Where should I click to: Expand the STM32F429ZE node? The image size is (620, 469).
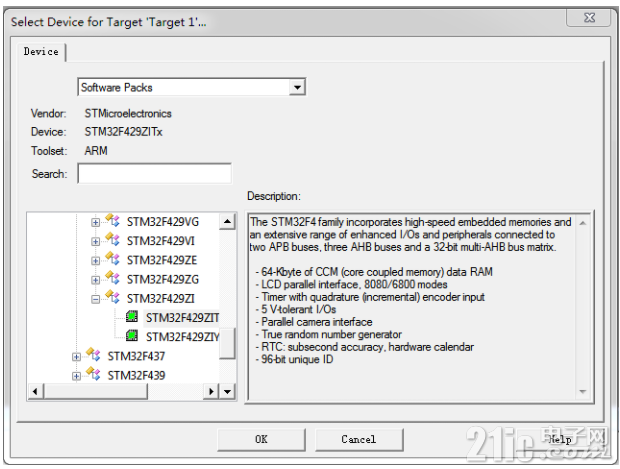(x=95, y=261)
